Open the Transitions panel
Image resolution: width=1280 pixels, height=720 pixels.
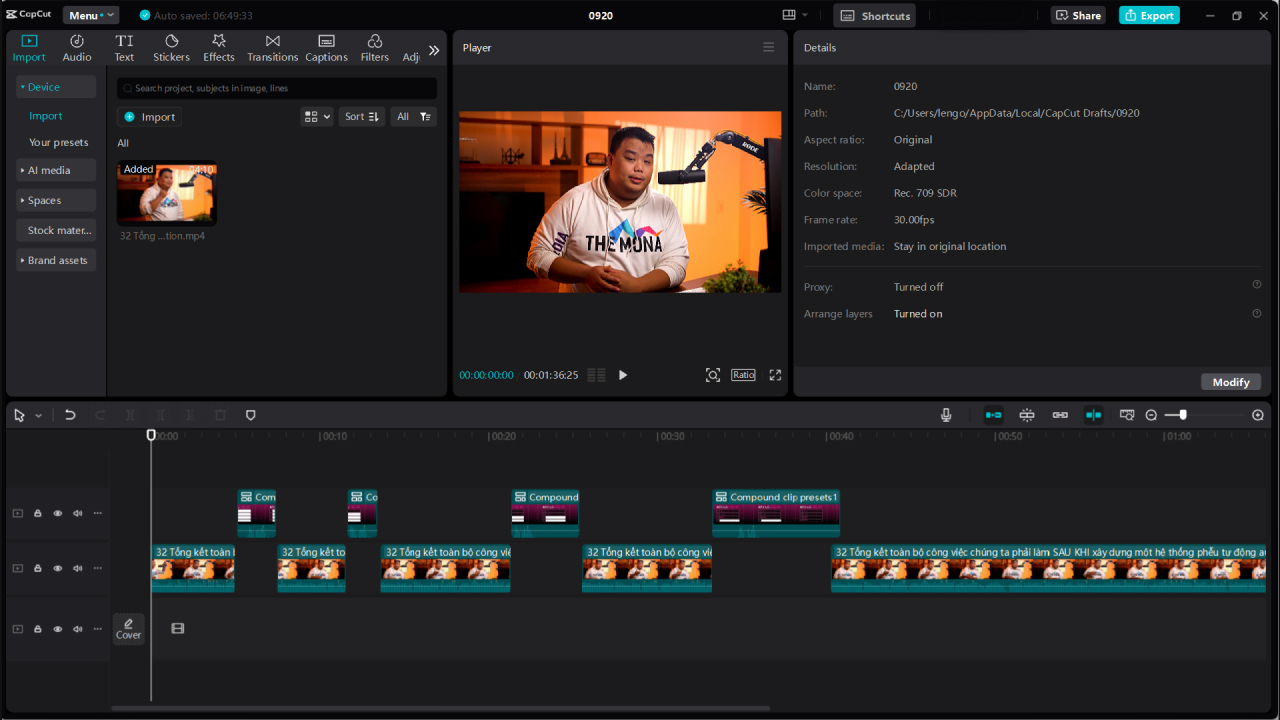[x=272, y=47]
